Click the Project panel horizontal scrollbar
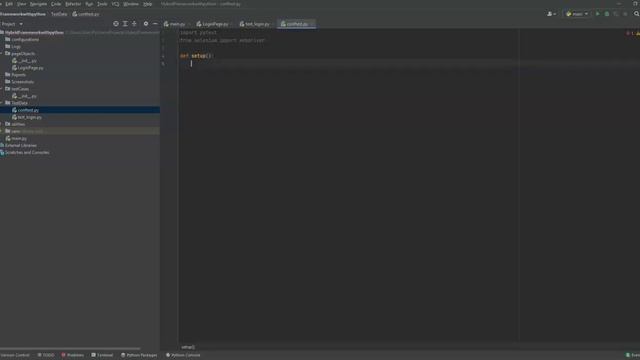The image size is (640, 360). tap(70, 349)
